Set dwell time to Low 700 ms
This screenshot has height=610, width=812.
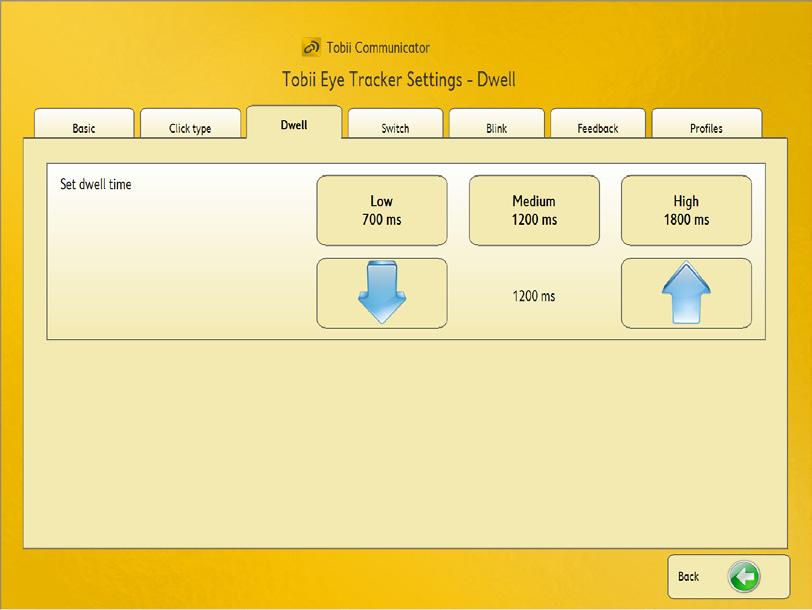tap(382, 210)
